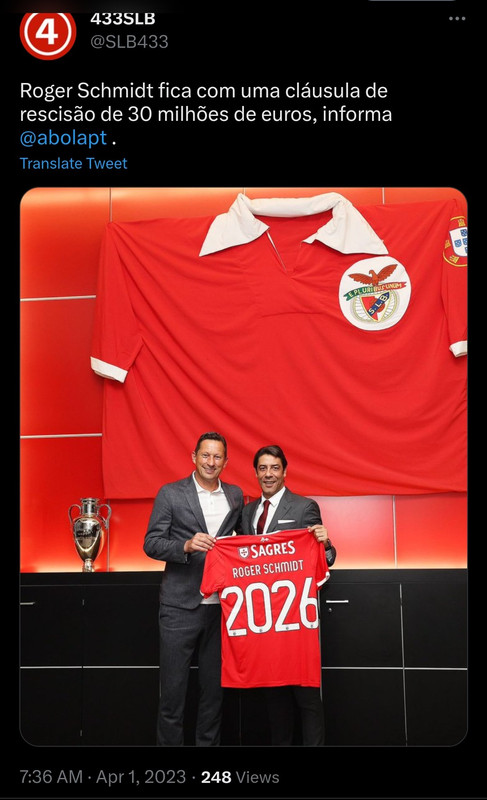
Task: Click the black cabinet below the trophy
Action: click(90, 658)
